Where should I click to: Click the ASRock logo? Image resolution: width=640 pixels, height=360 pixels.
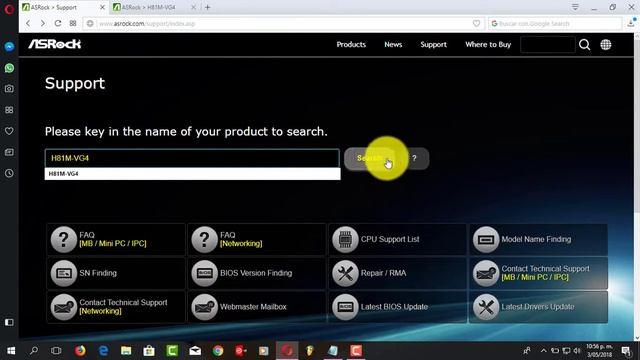click(x=55, y=44)
